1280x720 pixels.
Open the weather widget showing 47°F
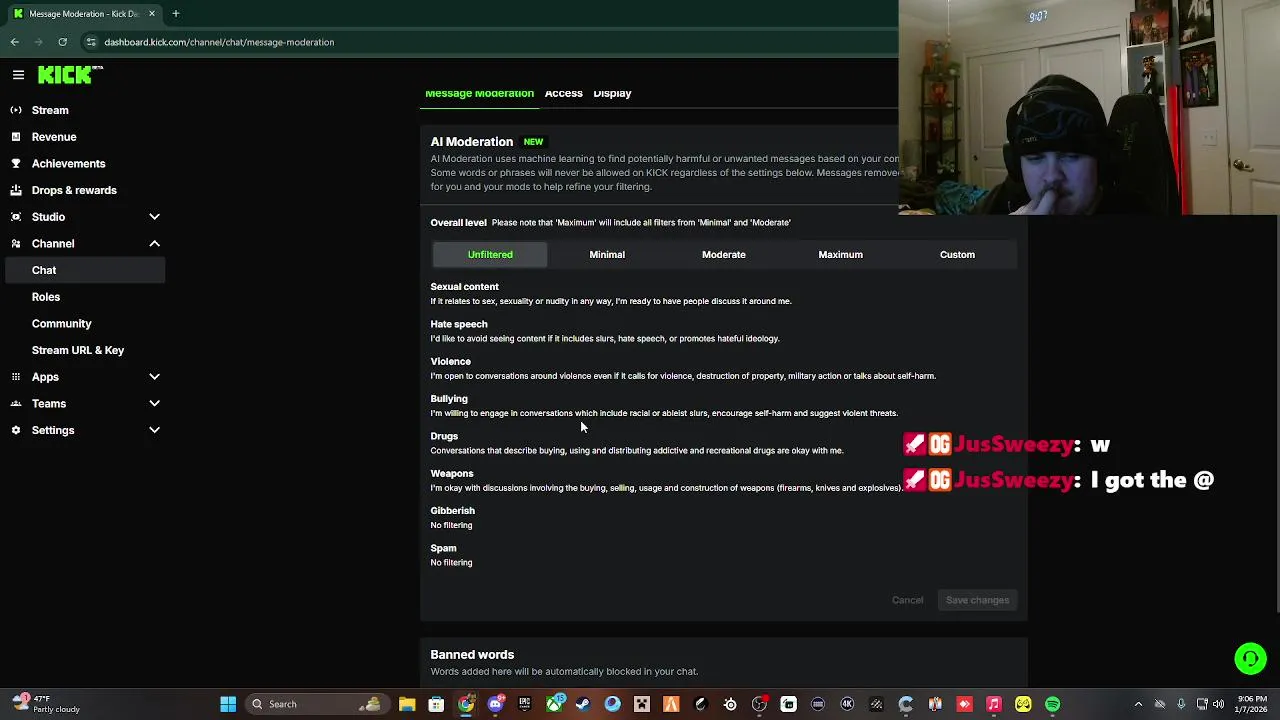click(x=45, y=704)
